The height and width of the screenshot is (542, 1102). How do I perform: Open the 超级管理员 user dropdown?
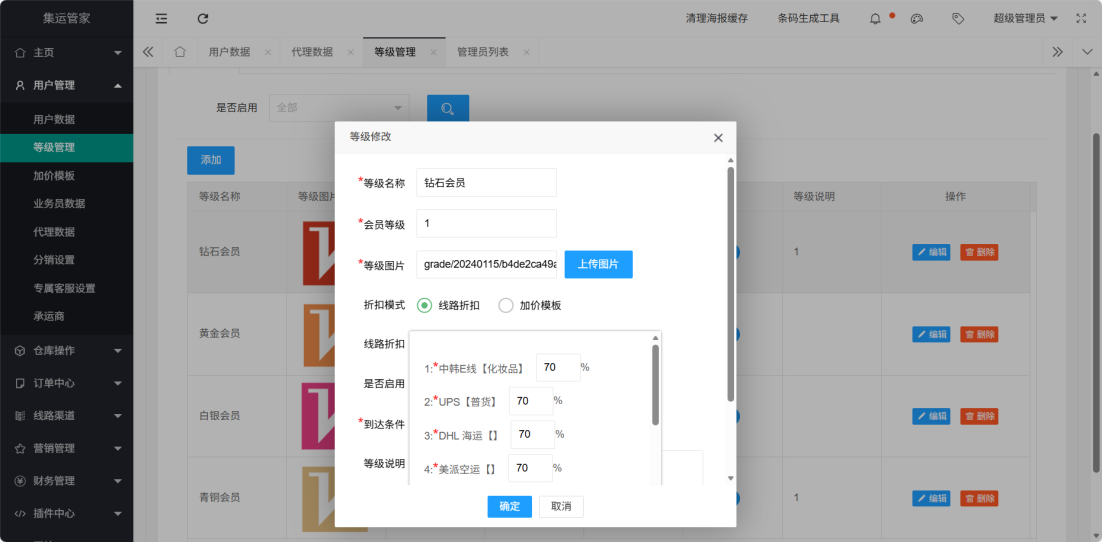click(x=1025, y=19)
